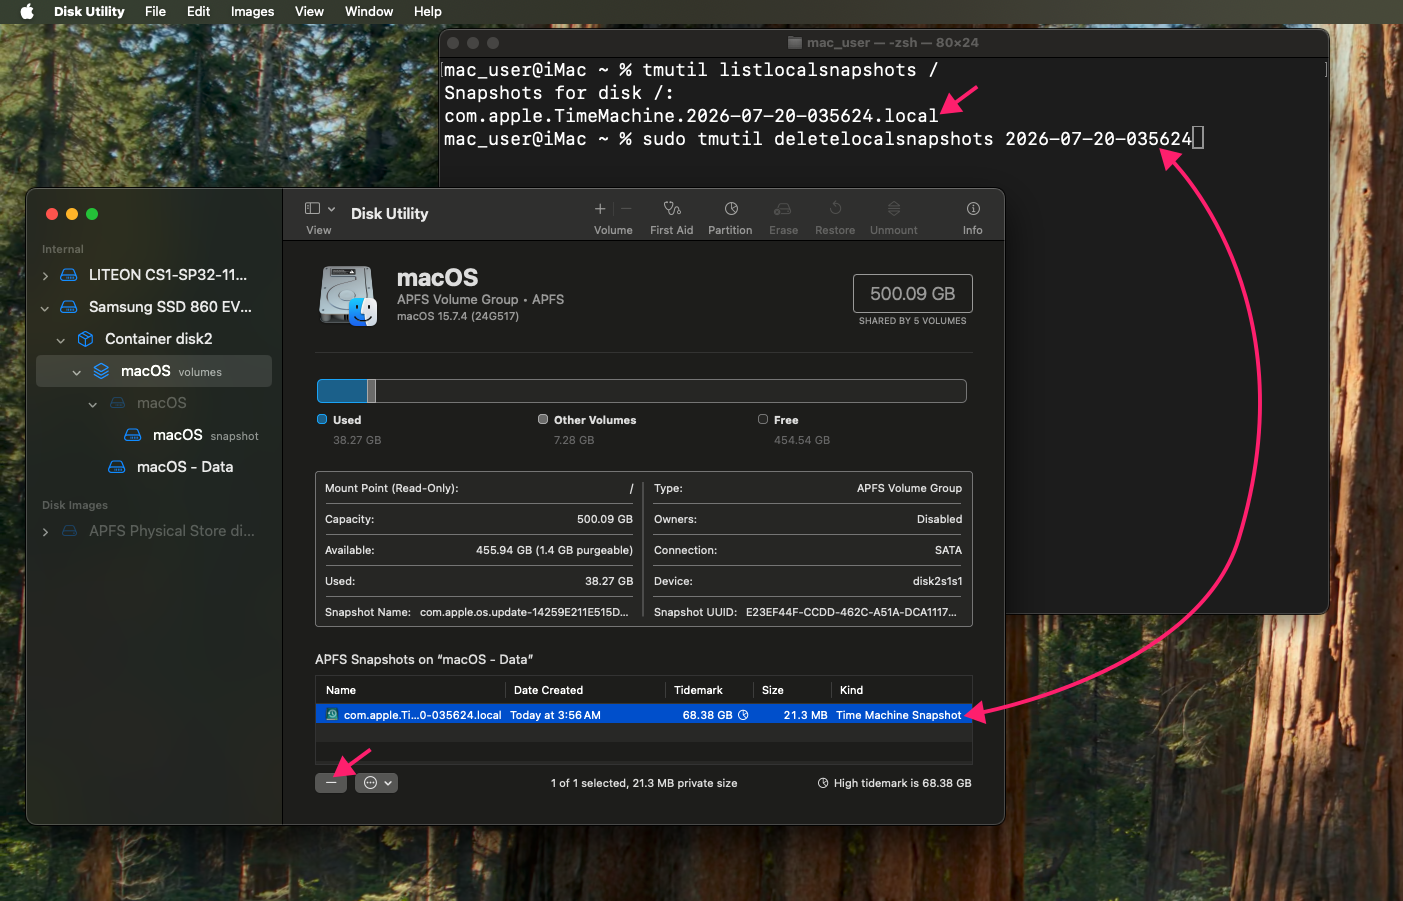Open the snapshot actions ellipsis dropdown

point(377,783)
